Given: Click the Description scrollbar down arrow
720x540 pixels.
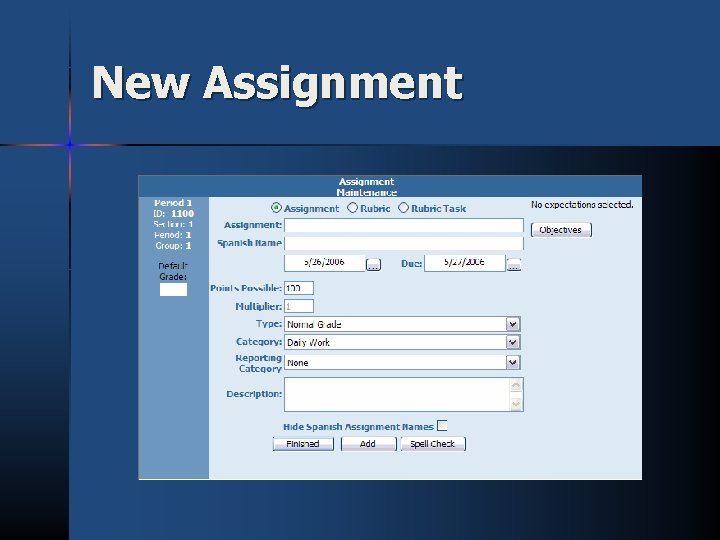Looking at the screenshot, I should click(x=516, y=404).
